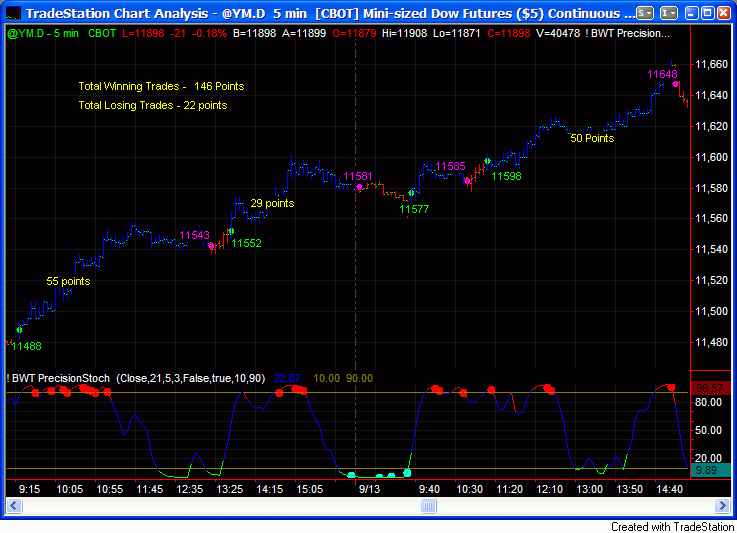737x533 pixels.
Task: Select the '@YM.D - 5 min' symbol label
Action: pos(43,33)
